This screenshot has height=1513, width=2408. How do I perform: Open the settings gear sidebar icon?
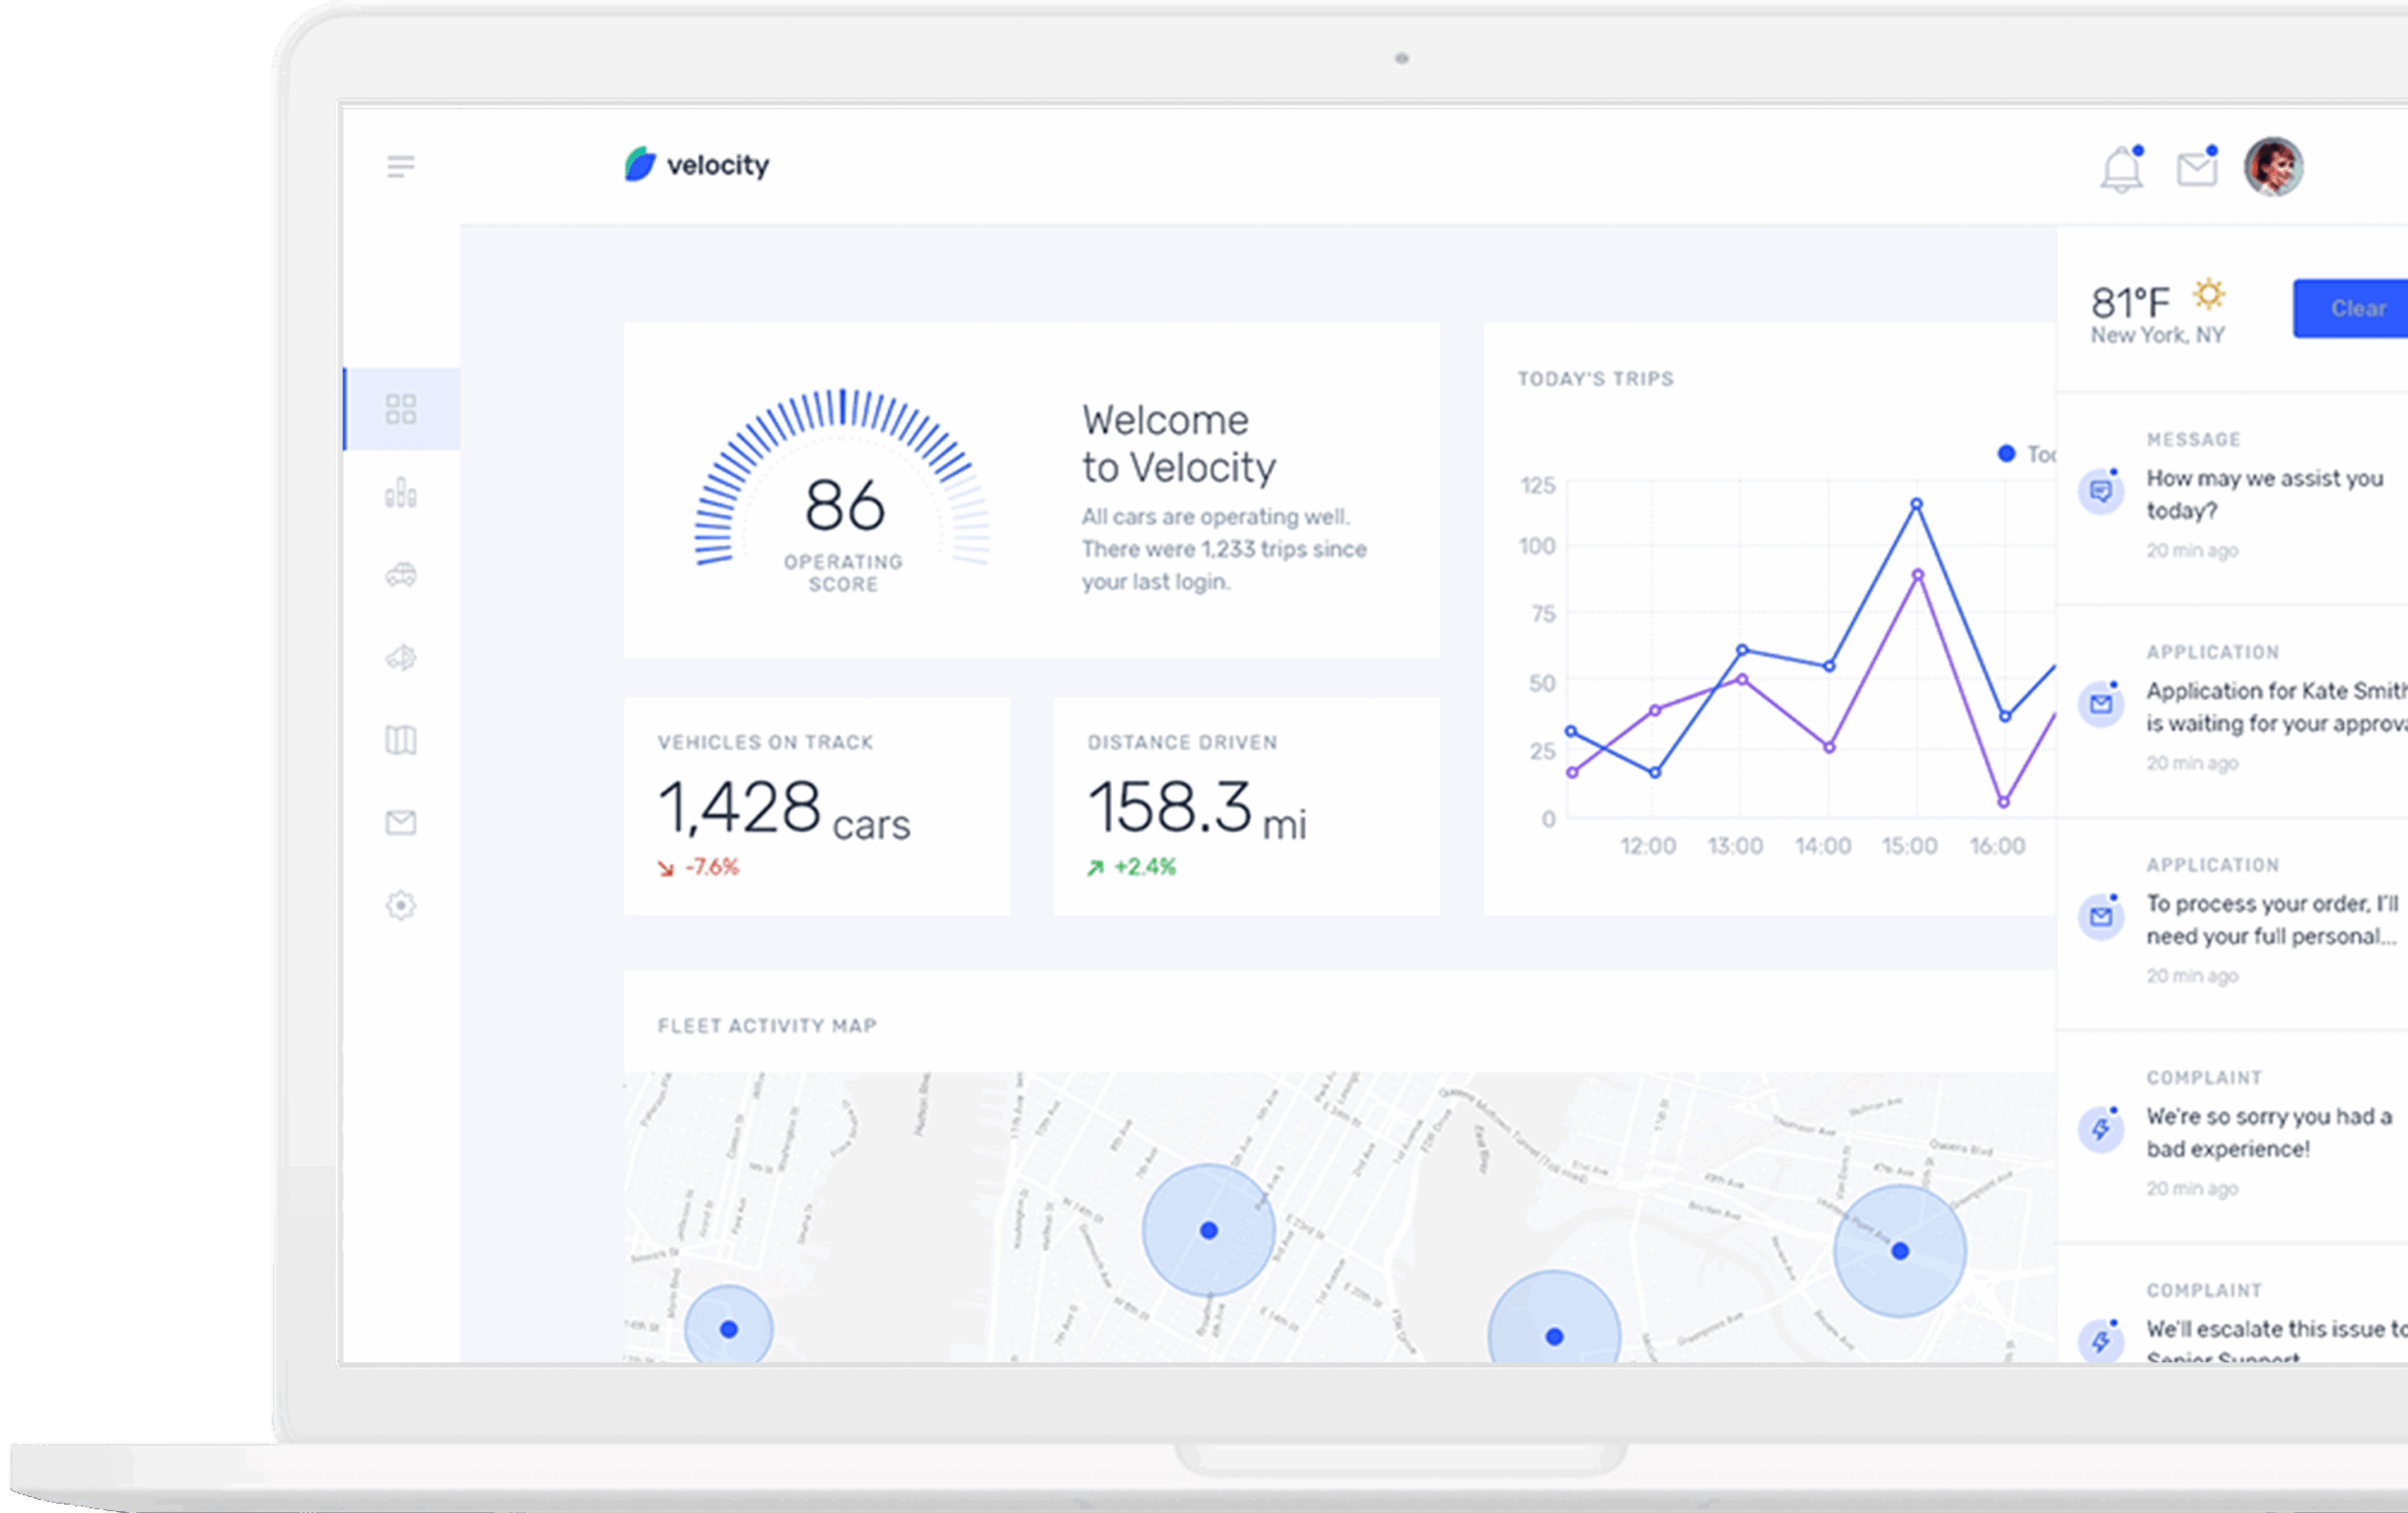pyautogui.click(x=401, y=905)
